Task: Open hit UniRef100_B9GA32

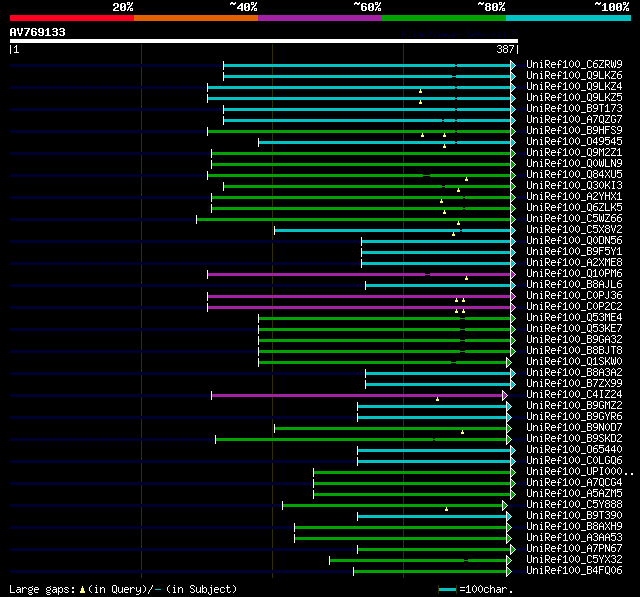Action: coord(574,340)
